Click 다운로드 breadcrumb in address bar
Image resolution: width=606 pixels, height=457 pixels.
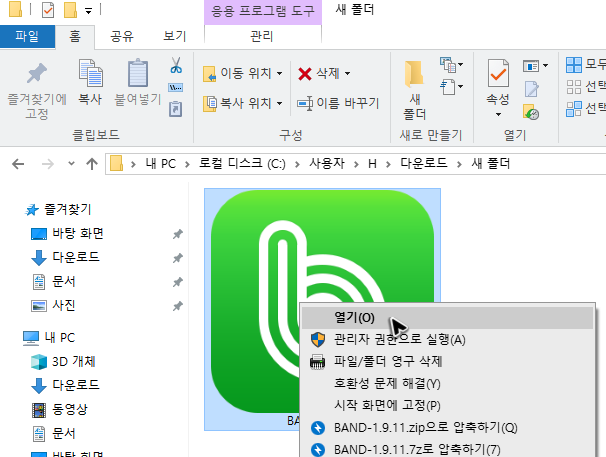(x=424, y=164)
